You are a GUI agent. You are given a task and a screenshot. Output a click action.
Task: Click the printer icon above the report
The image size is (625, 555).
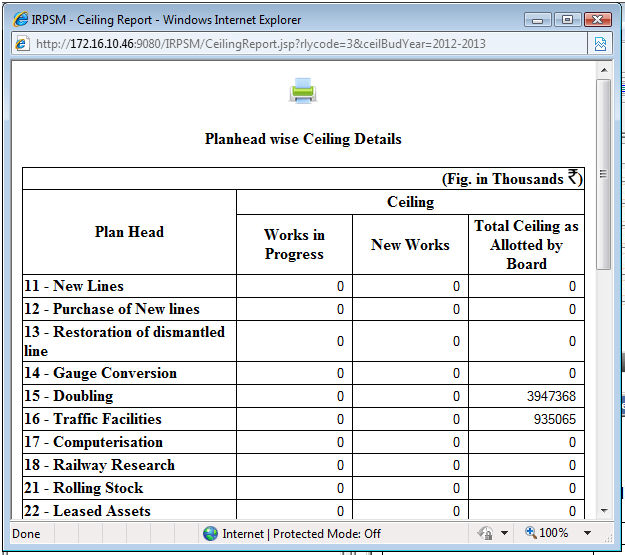tap(303, 92)
